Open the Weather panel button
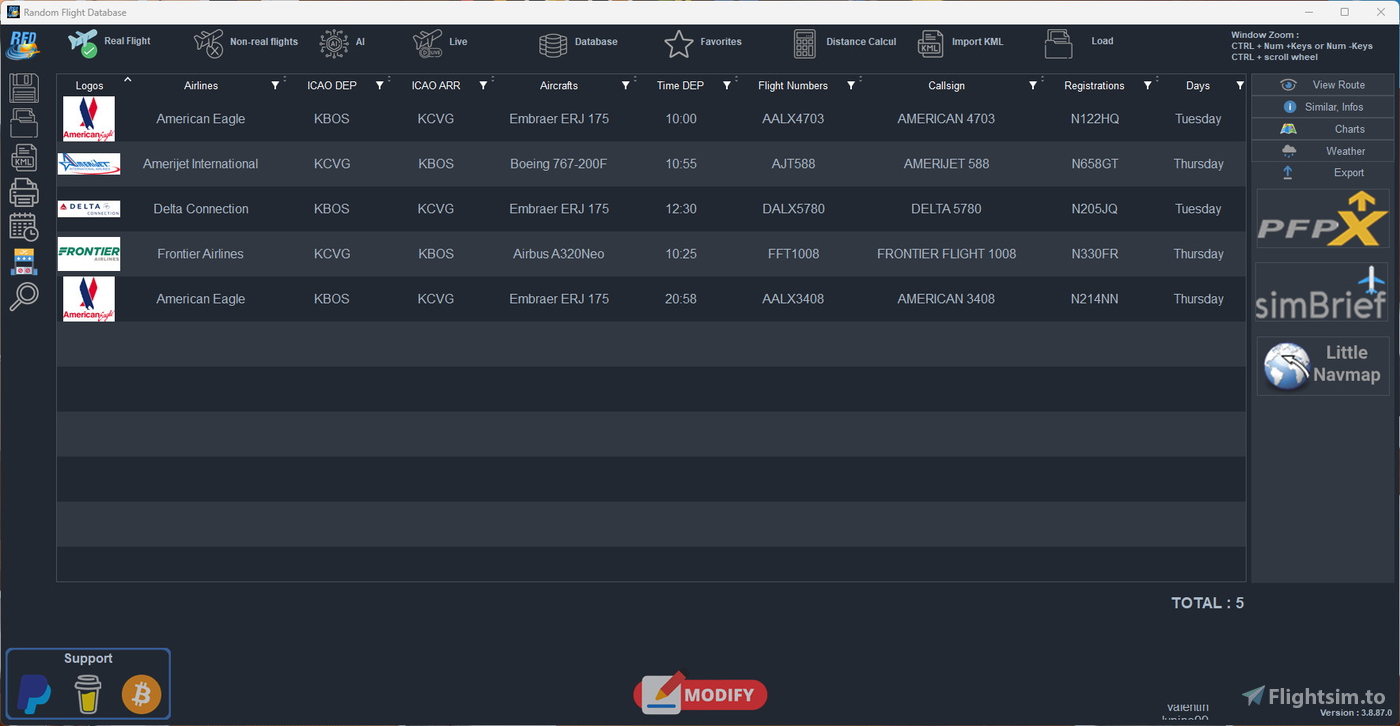The width and height of the screenshot is (1400, 726). pyautogui.click(x=1322, y=150)
